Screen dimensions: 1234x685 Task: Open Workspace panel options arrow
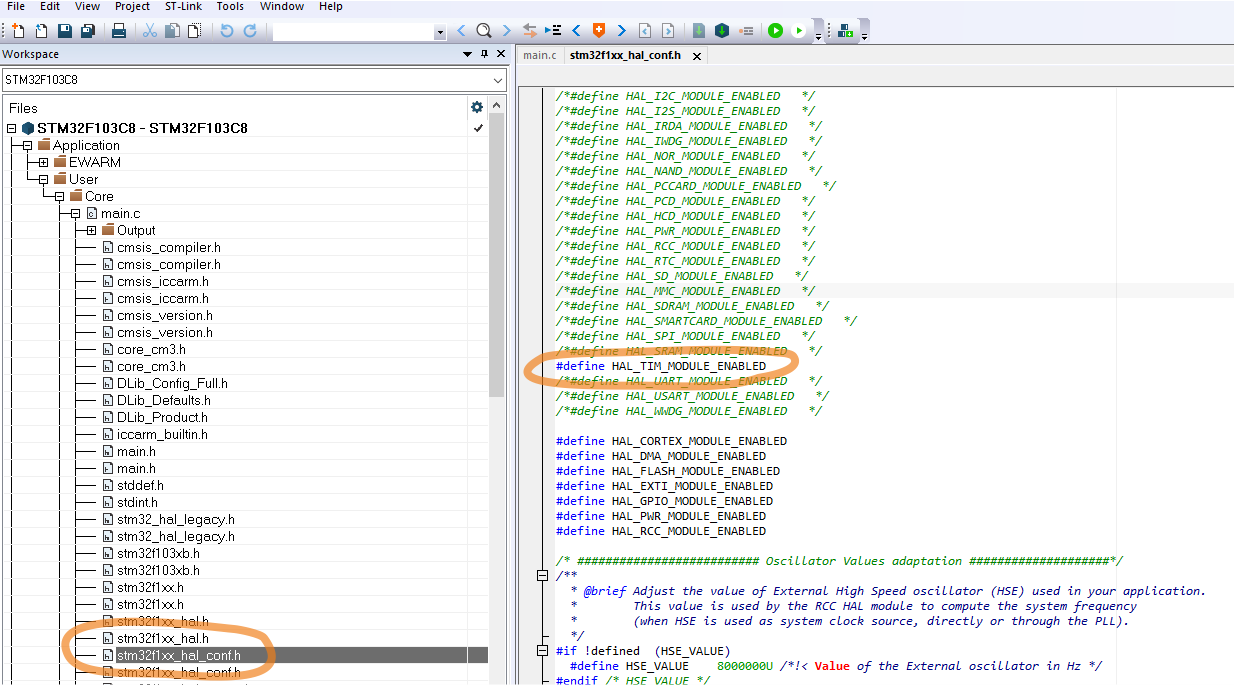[467, 54]
